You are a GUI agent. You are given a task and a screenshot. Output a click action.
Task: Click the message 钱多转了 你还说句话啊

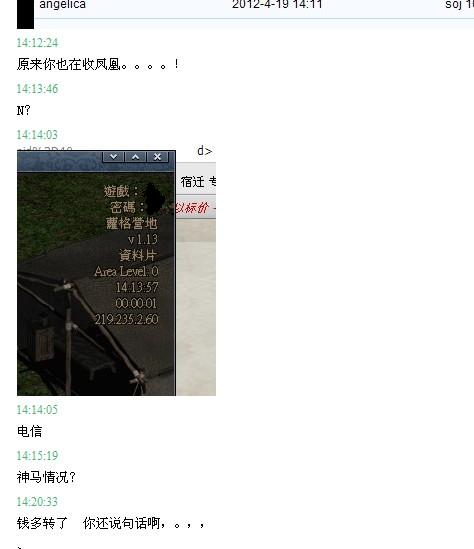(x=111, y=523)
